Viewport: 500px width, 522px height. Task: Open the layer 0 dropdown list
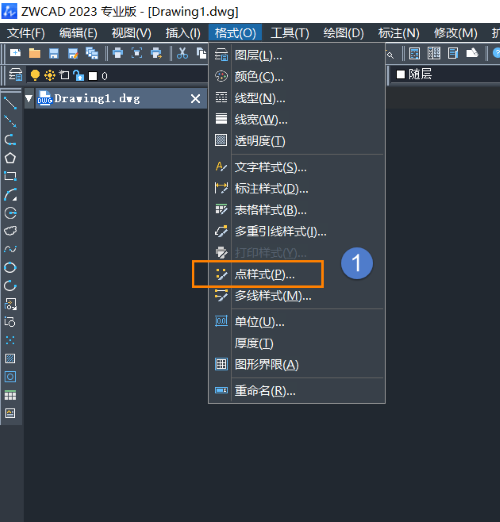pyautogui.click(x=118, y=76)
